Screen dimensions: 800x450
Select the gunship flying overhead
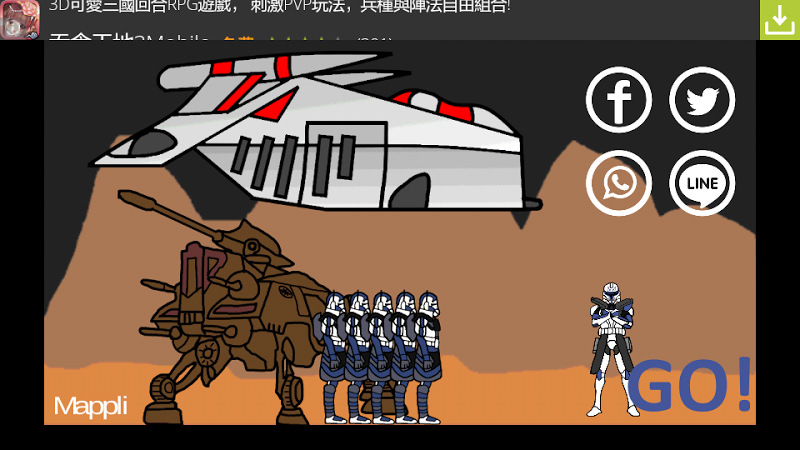tap(315, 132)
